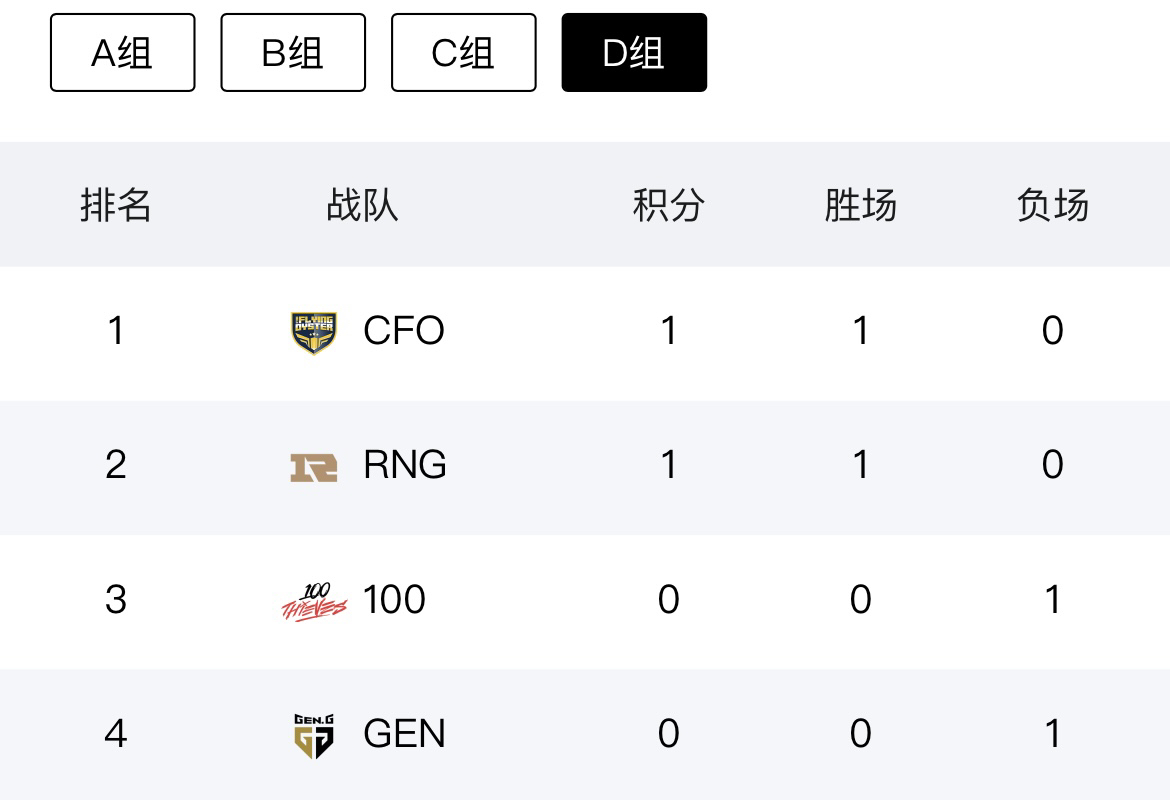Open the C组 group standings
The image size is (1170, 800).
click(x=463, y=53)
